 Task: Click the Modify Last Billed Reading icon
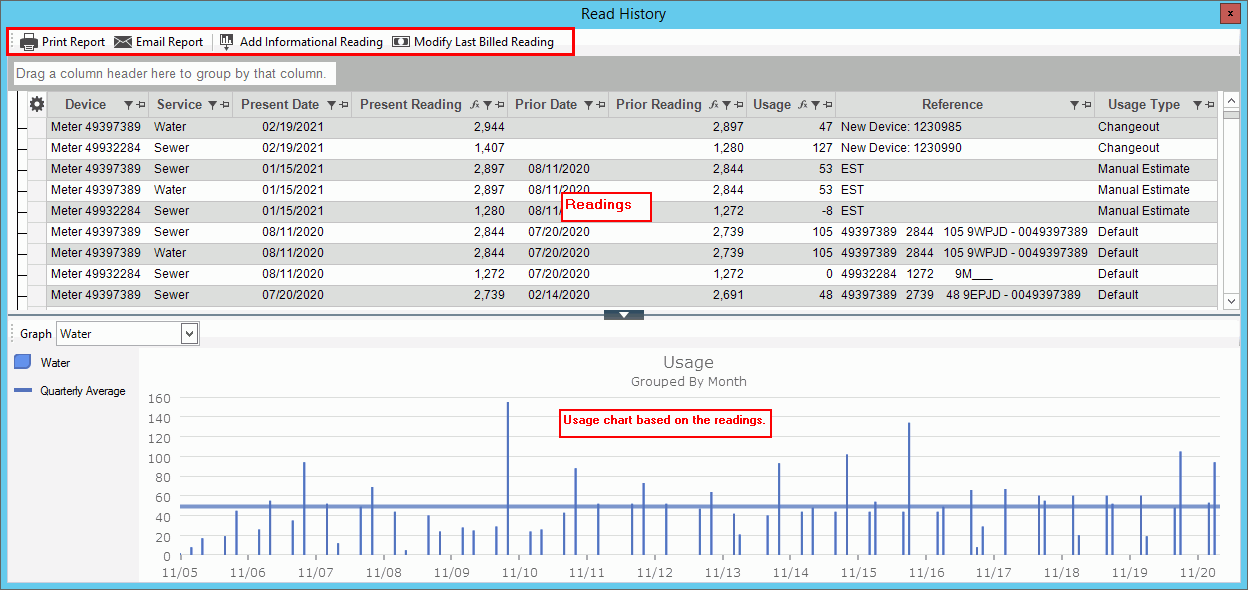pos(401,42)
